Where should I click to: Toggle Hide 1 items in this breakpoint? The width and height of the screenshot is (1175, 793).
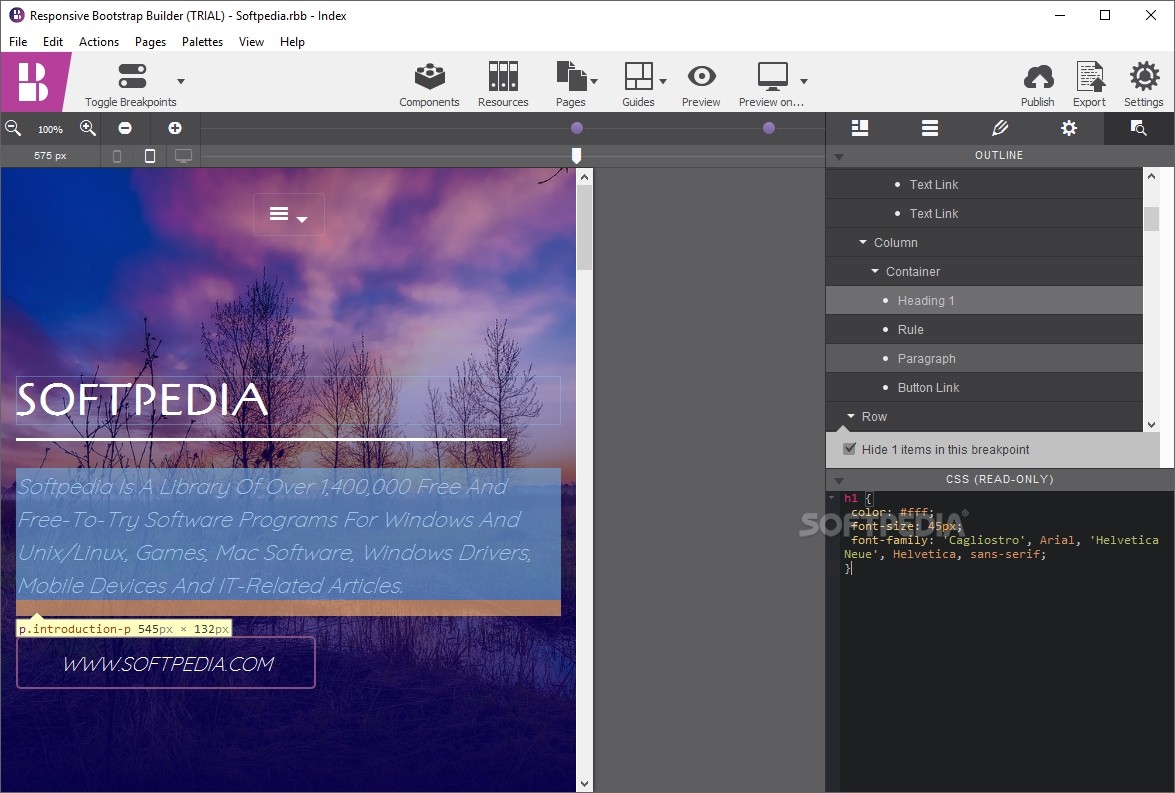click(849, 449)
